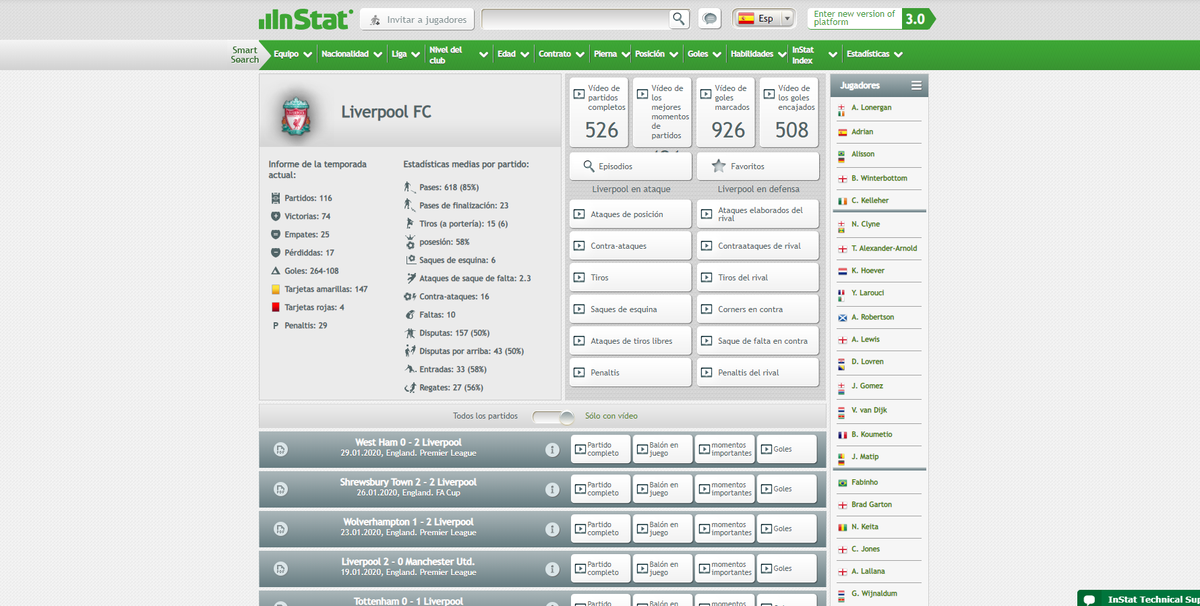Open the chat bubble icon
Screen dimensions: 1200x606
710,19
